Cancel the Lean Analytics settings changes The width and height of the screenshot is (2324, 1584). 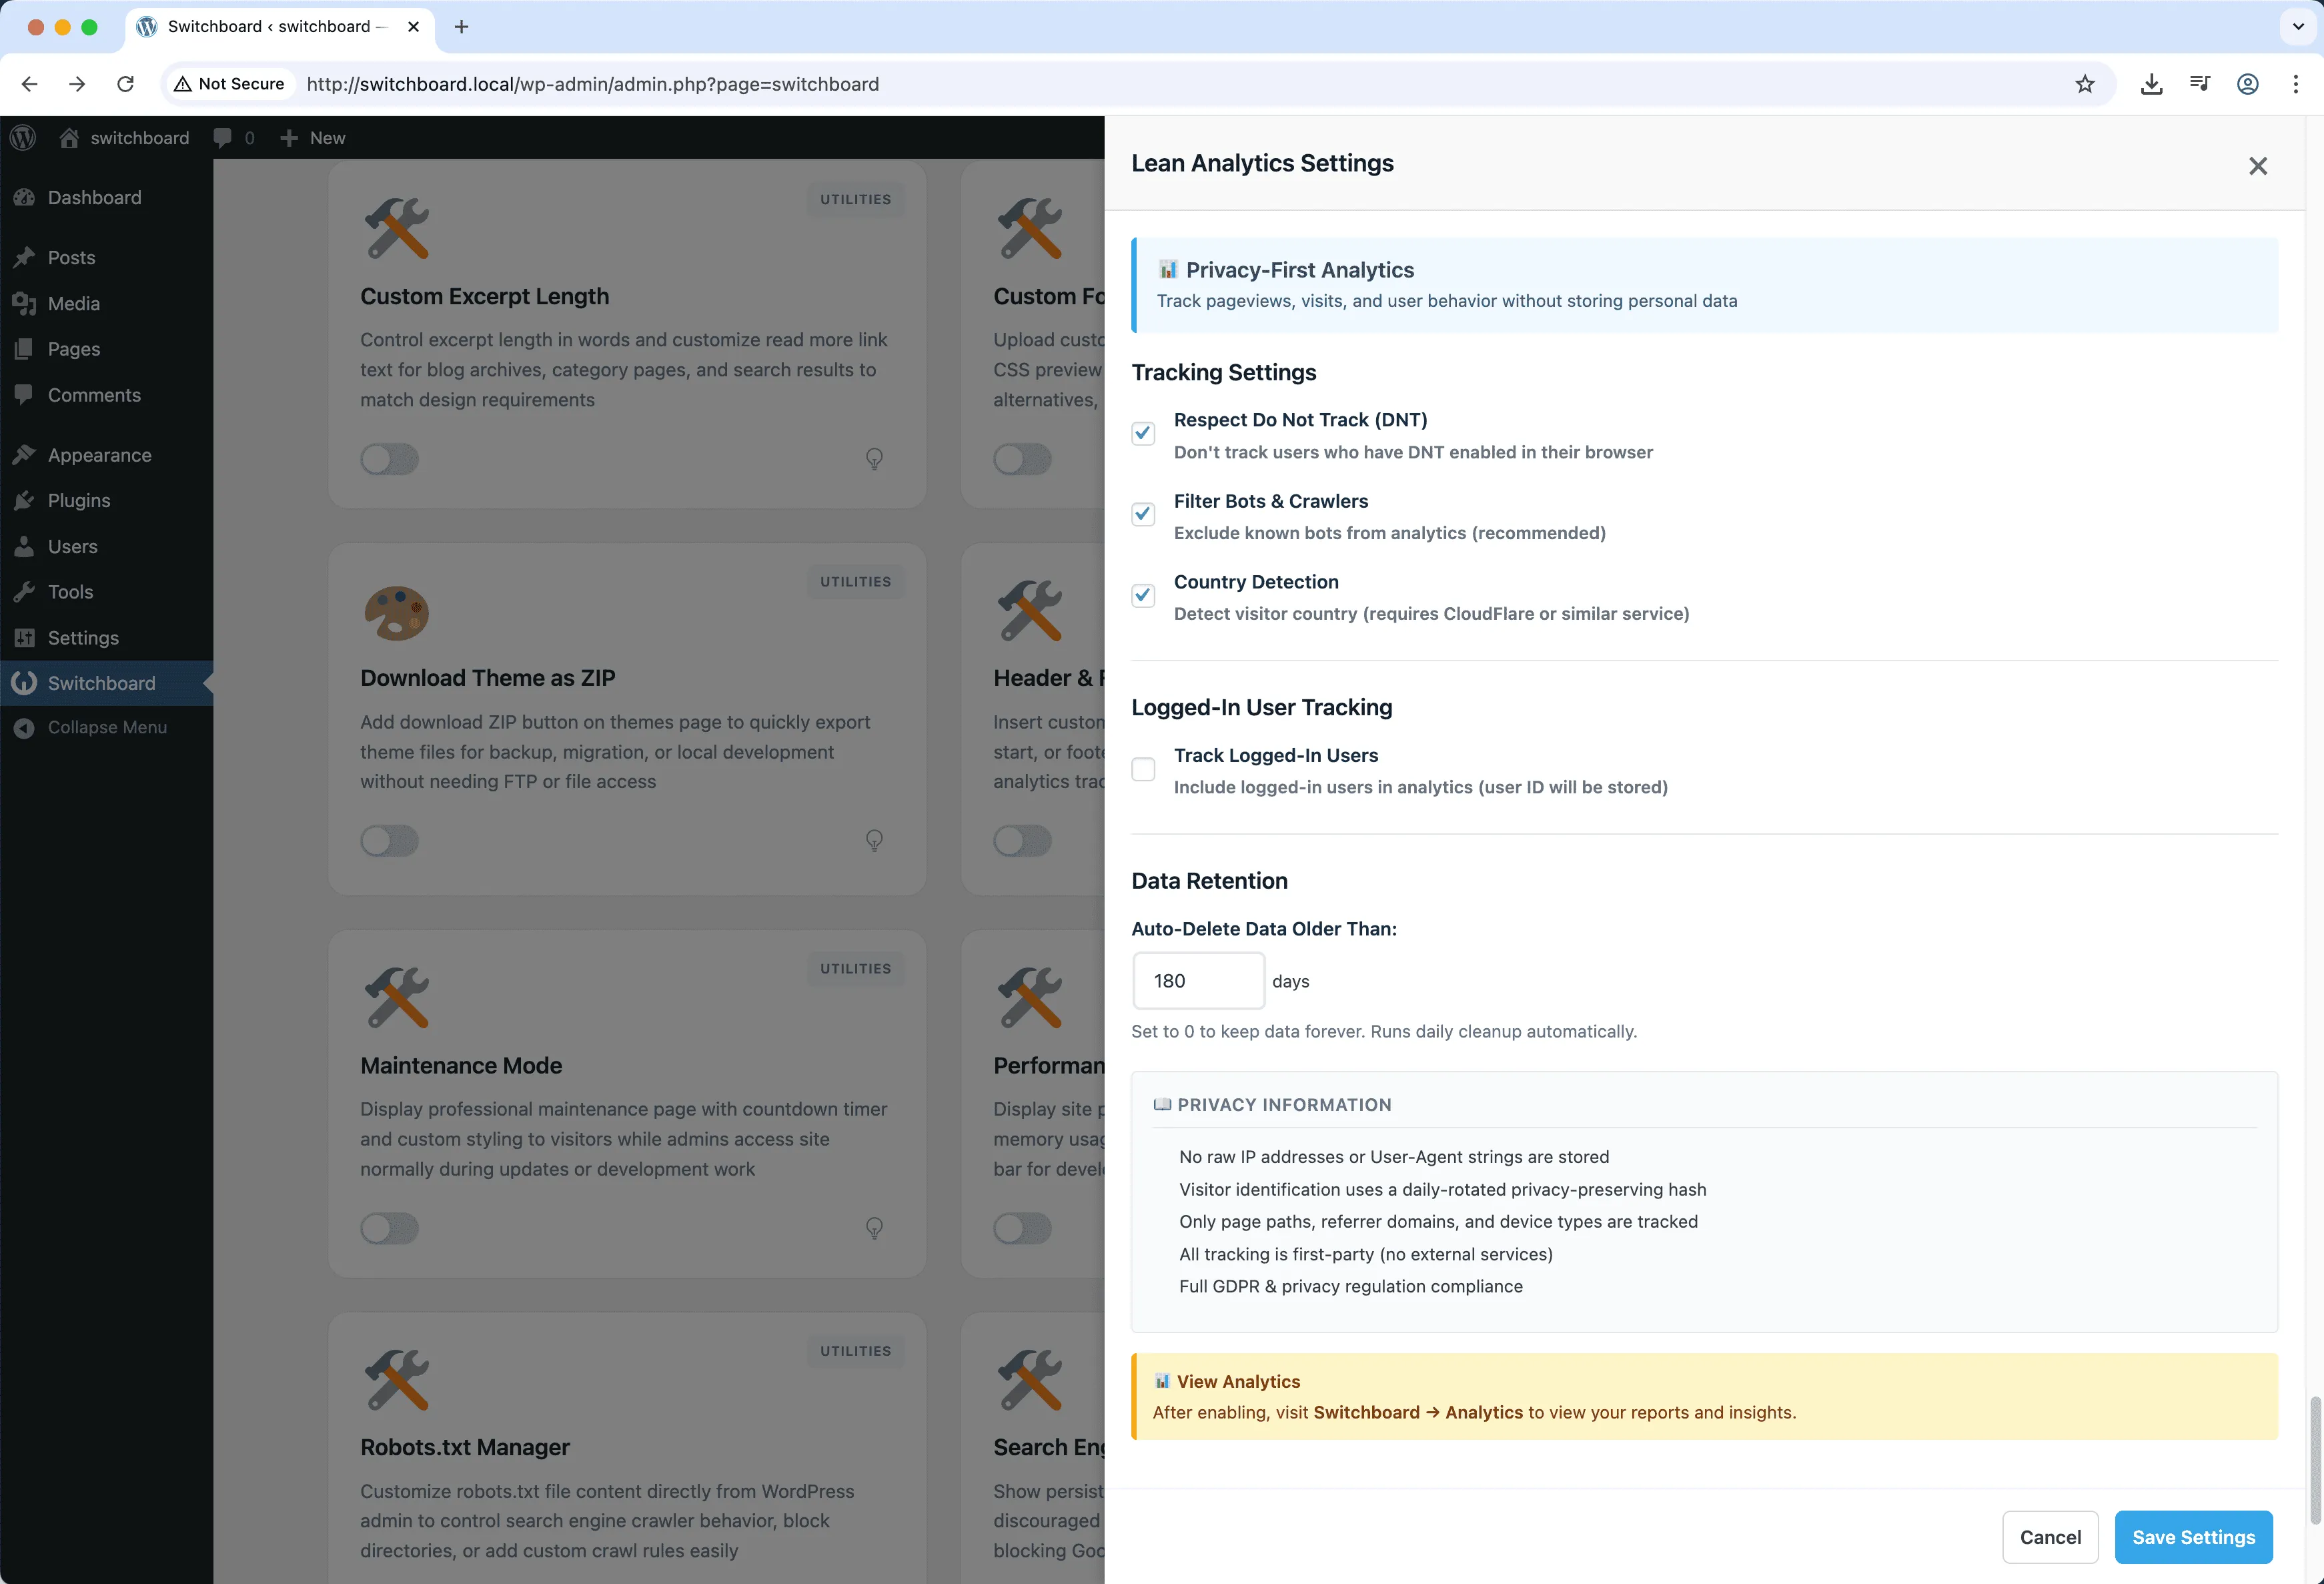(2050, 1537)
